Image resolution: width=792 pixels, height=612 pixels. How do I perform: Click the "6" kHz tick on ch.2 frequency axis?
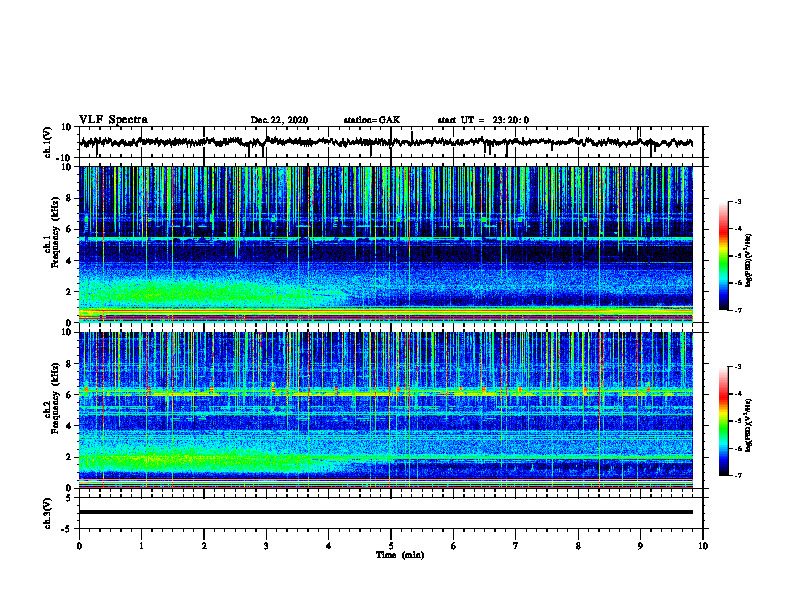[x=69, y=395]
